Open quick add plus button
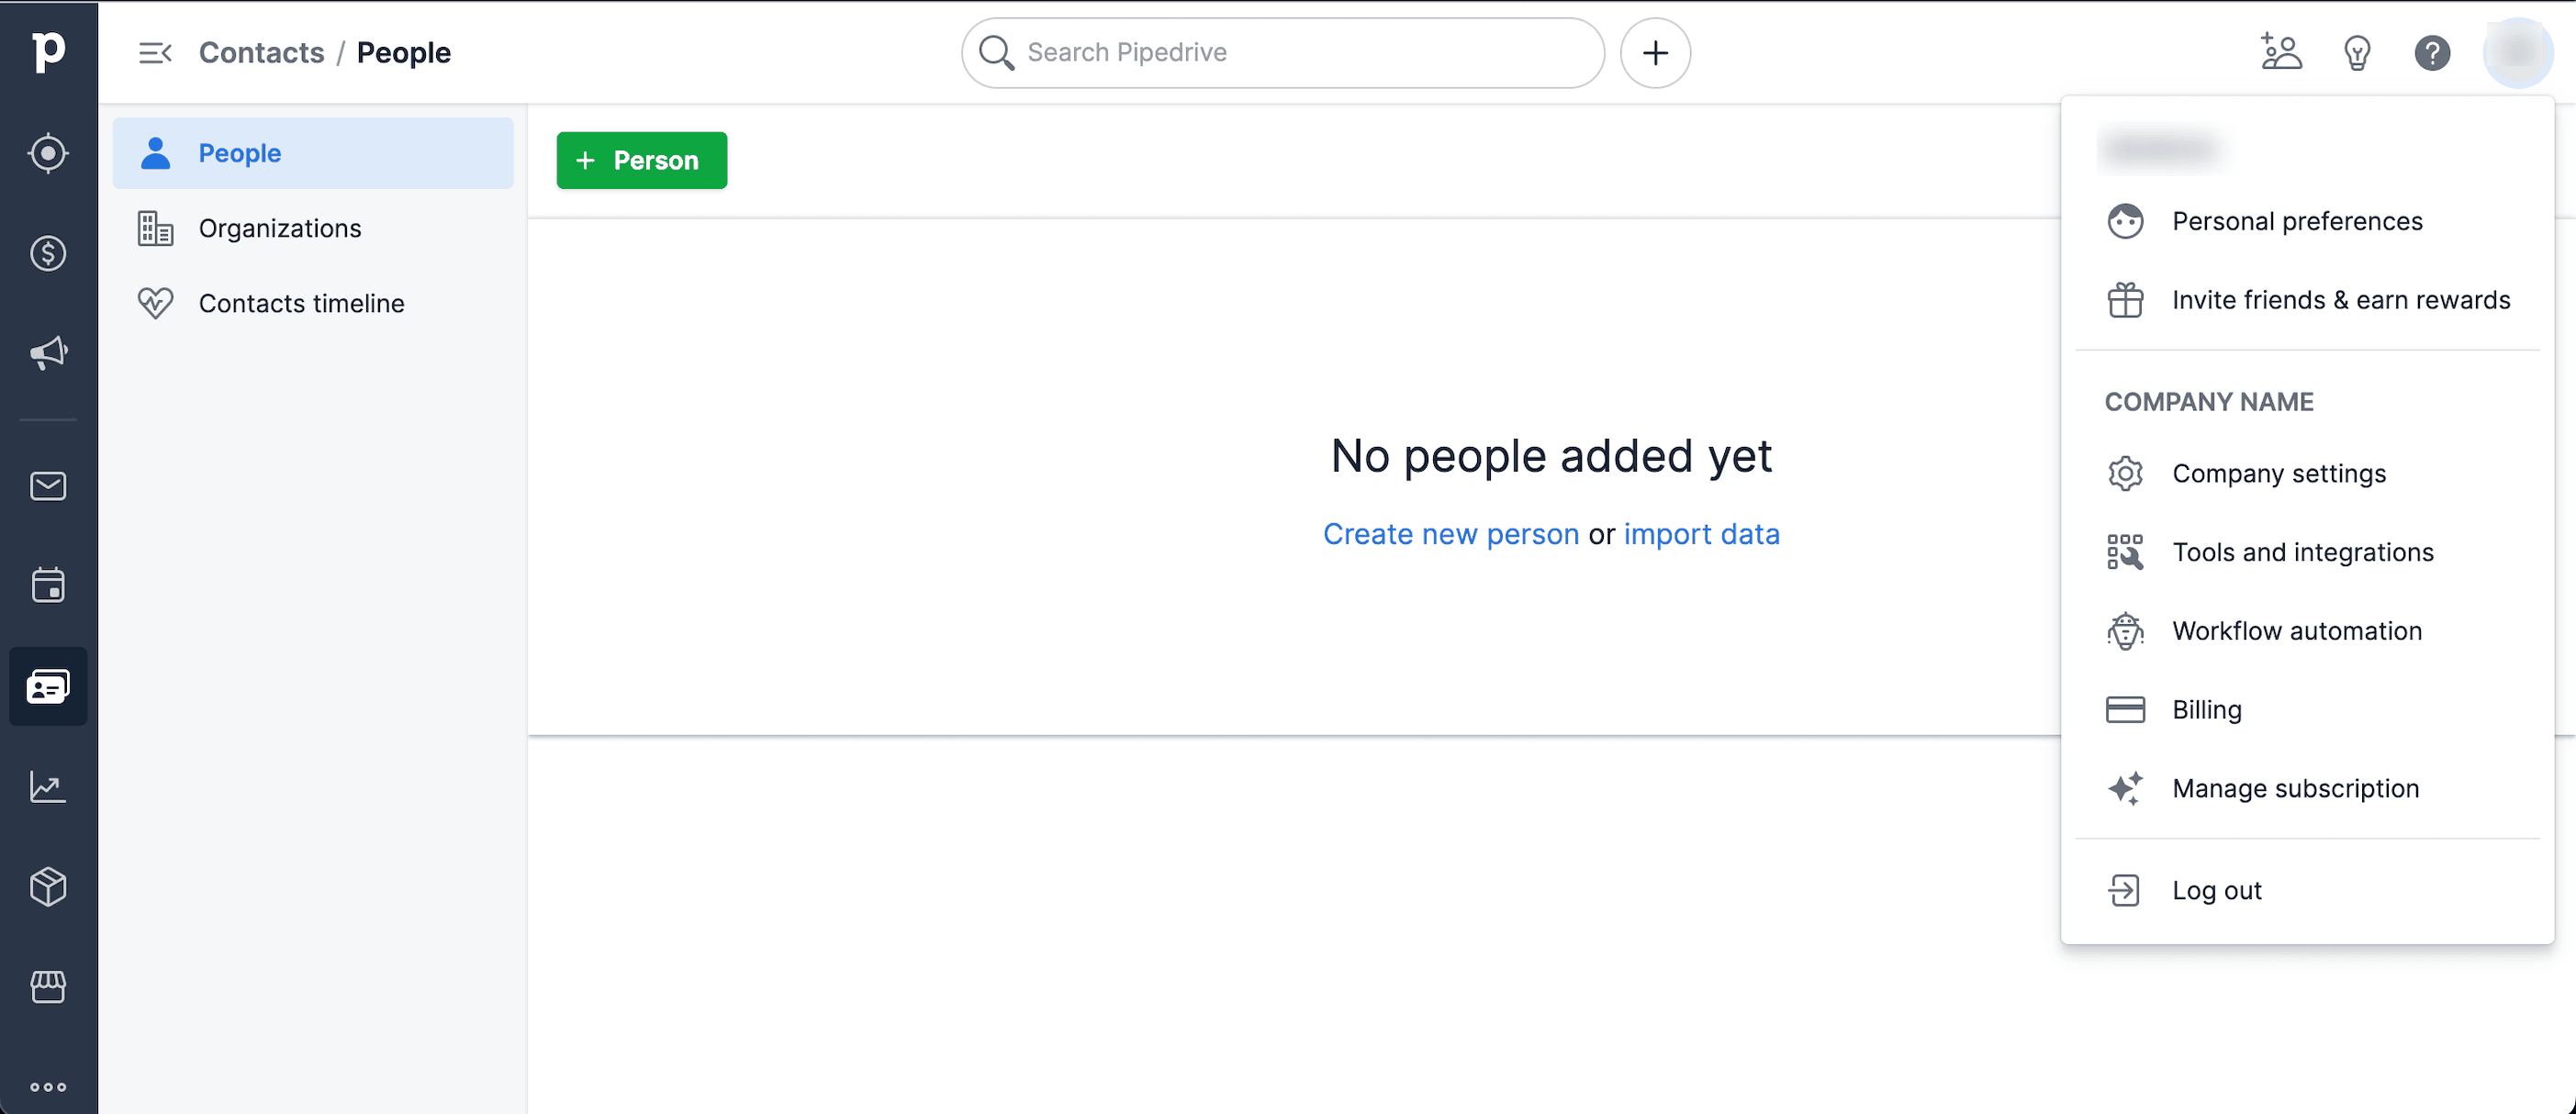 (x=1655, y=53)
